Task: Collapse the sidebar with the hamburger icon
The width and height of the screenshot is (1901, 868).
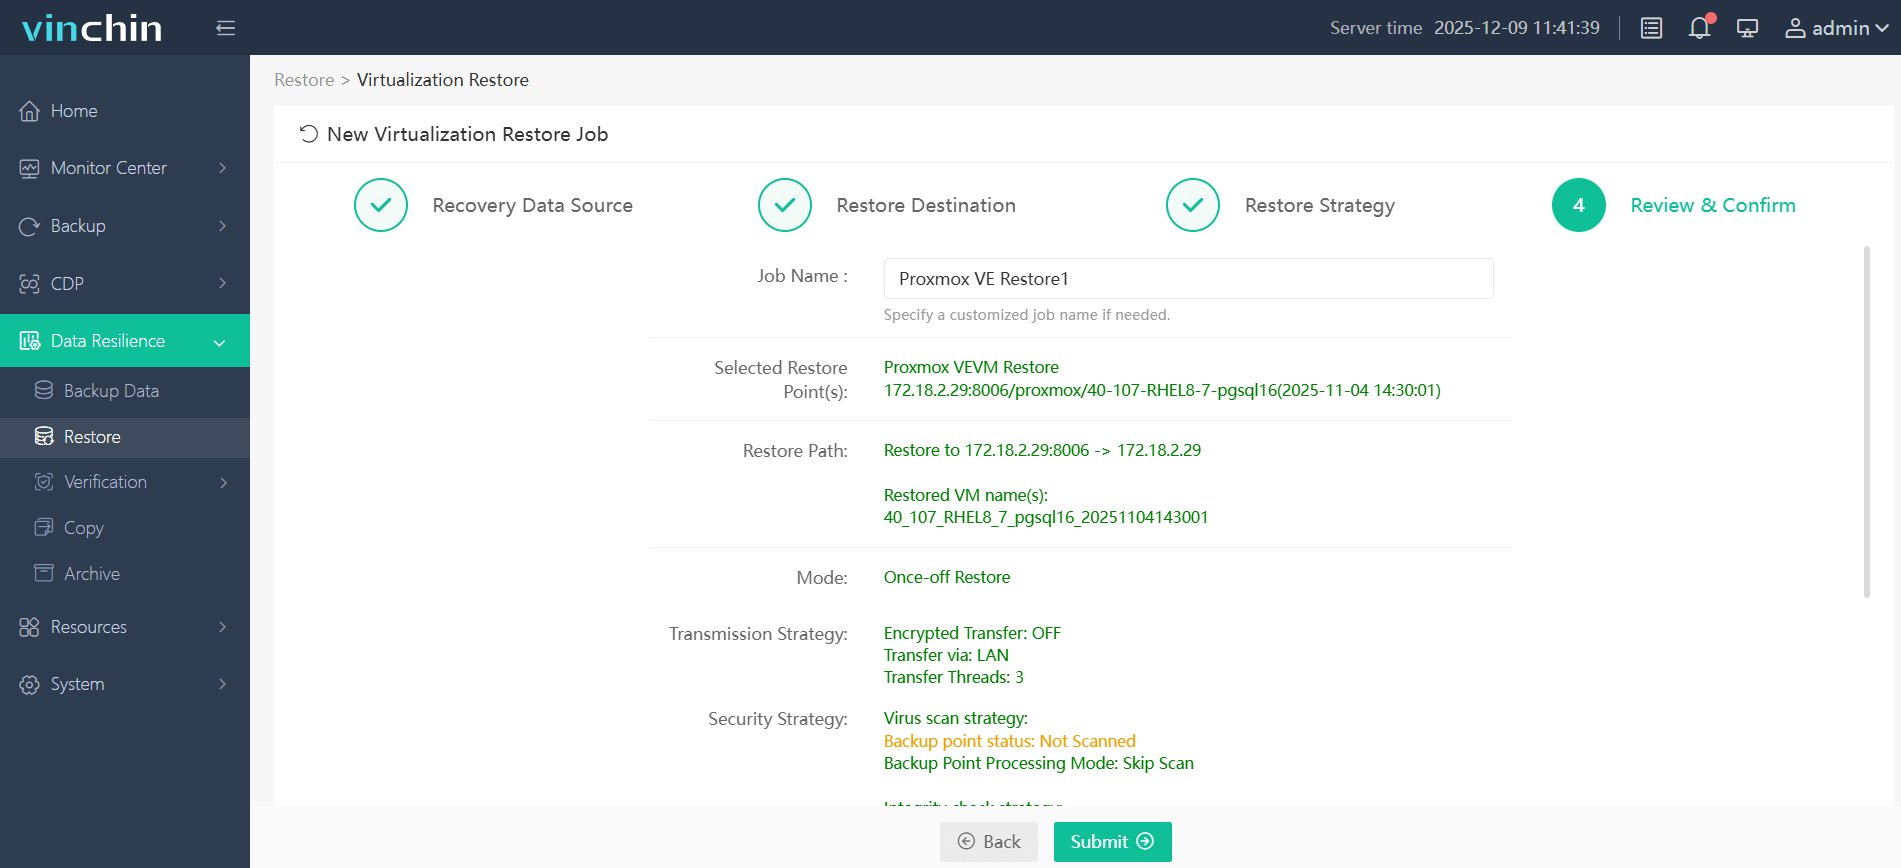Action: click(x=225, y=28)
